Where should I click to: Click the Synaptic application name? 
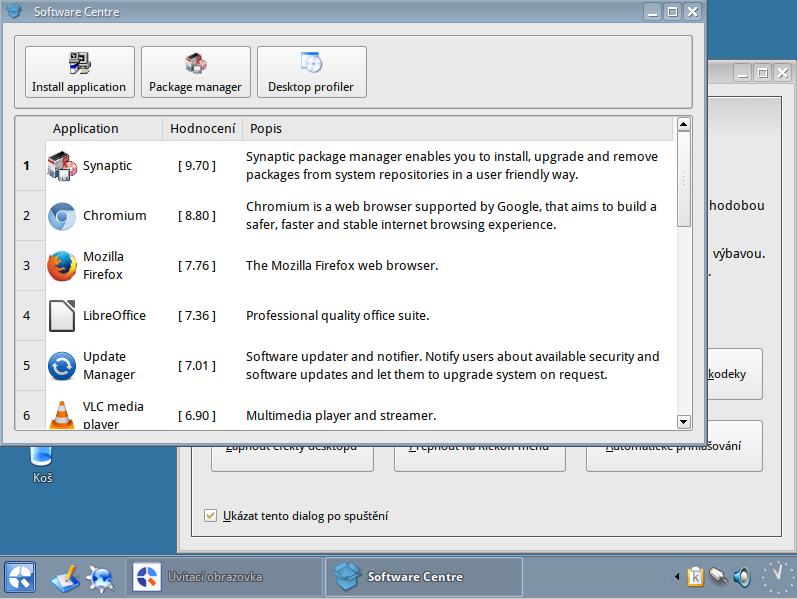tap(107, 166)
